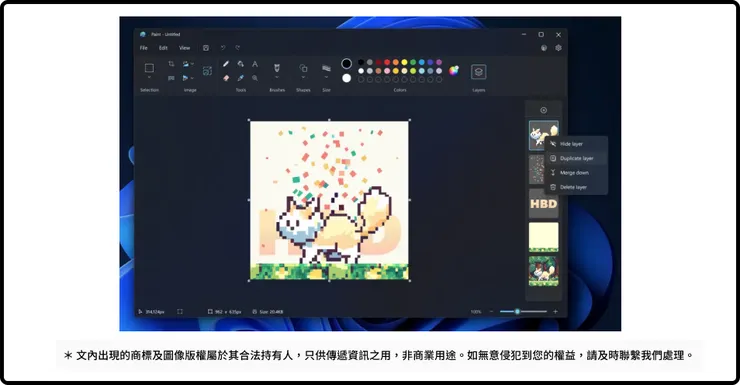Click the Undo arrow

[223, 48]
